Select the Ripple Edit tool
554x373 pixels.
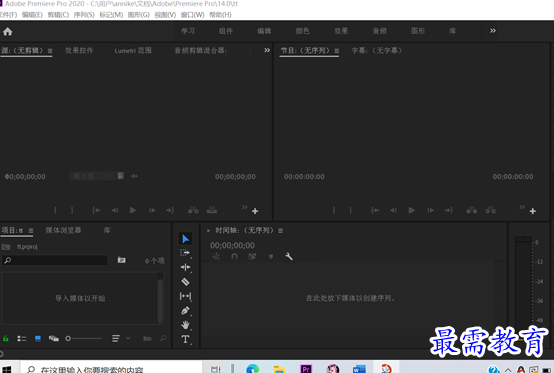(x=185, y=267)
